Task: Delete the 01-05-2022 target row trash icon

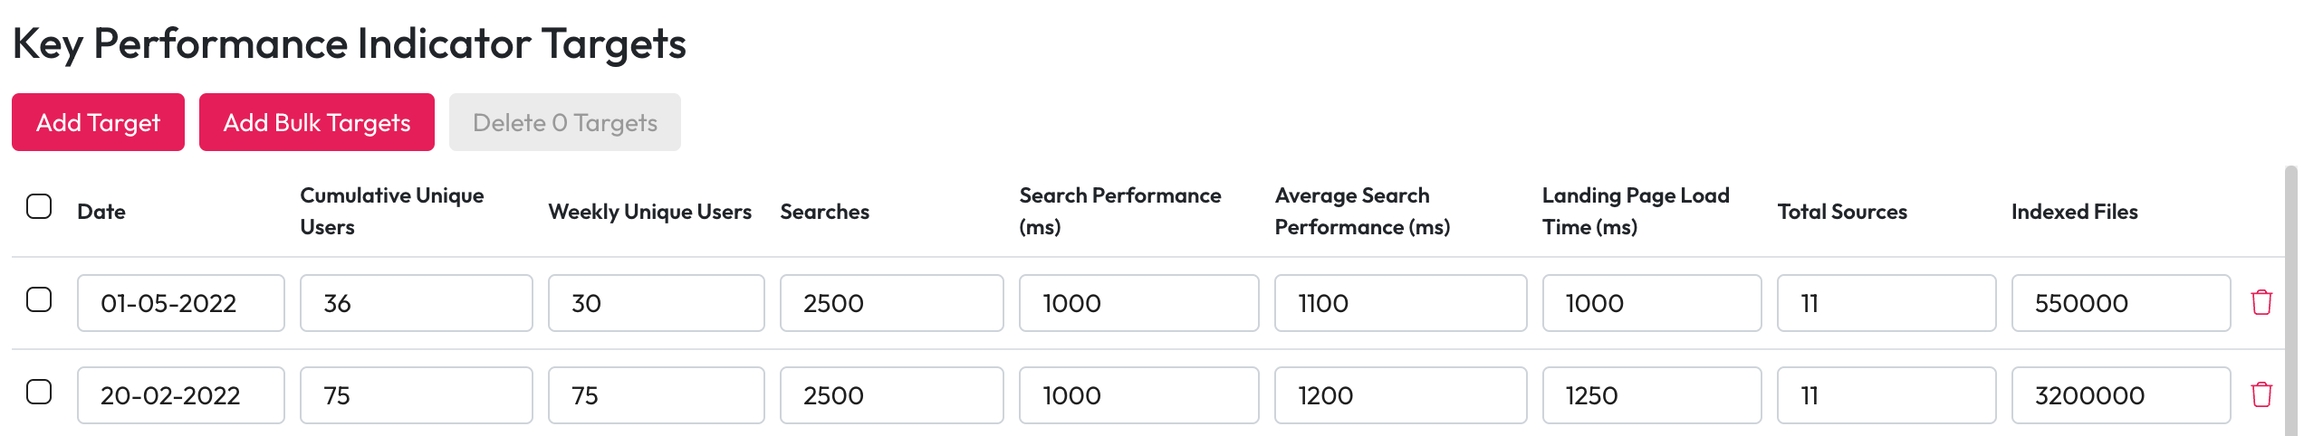Action: [x=2261, y=302]
